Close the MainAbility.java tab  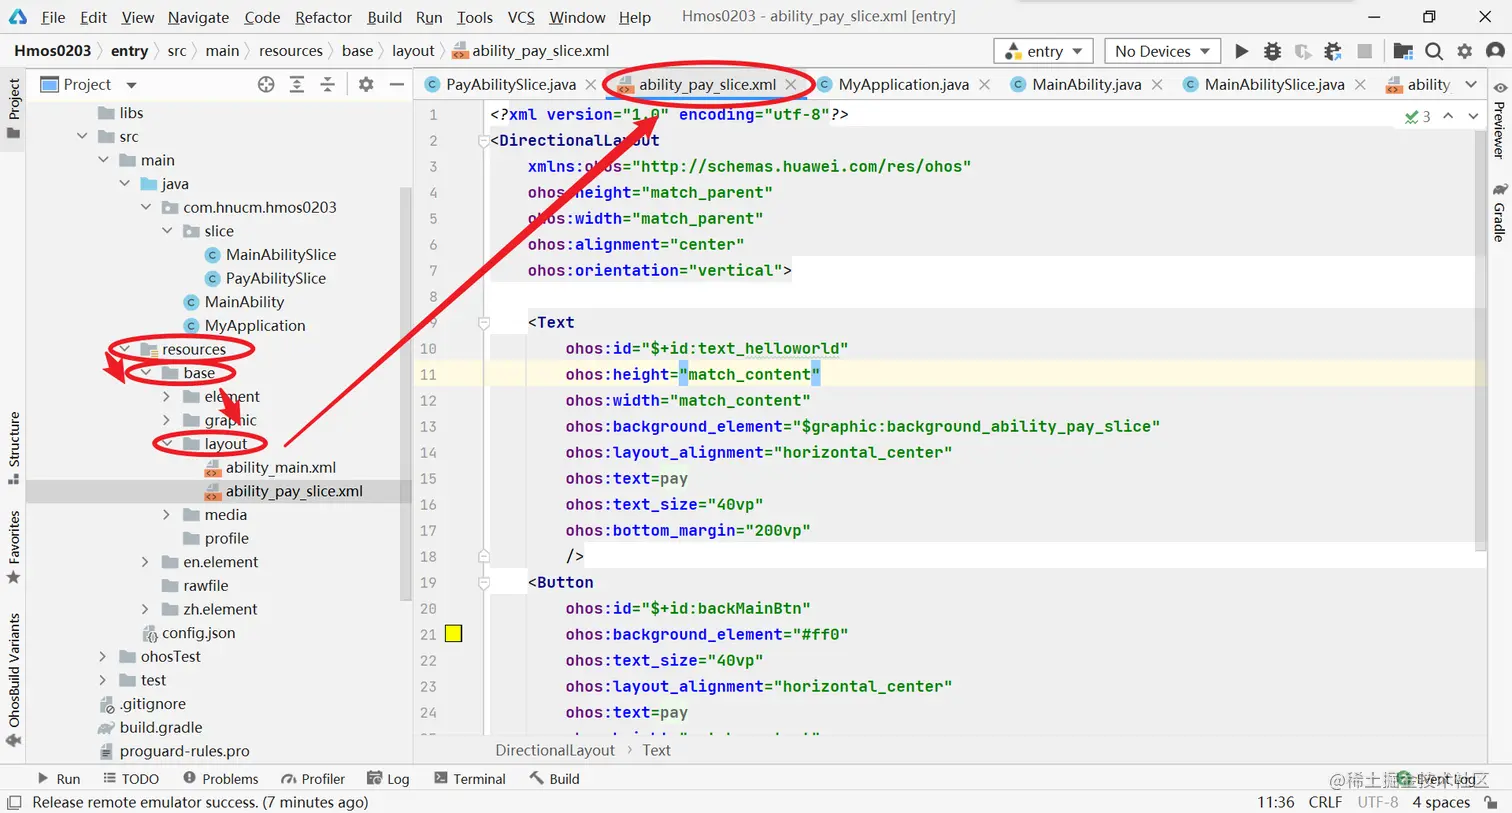point(1156,85)
